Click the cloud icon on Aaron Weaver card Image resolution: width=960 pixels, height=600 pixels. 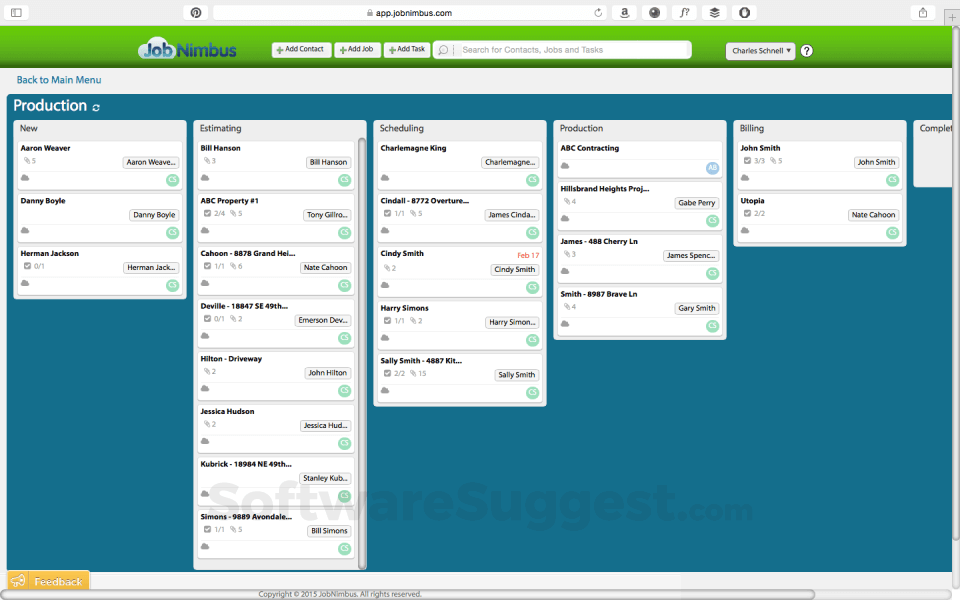pyautogui.click(x=25, y=178)
